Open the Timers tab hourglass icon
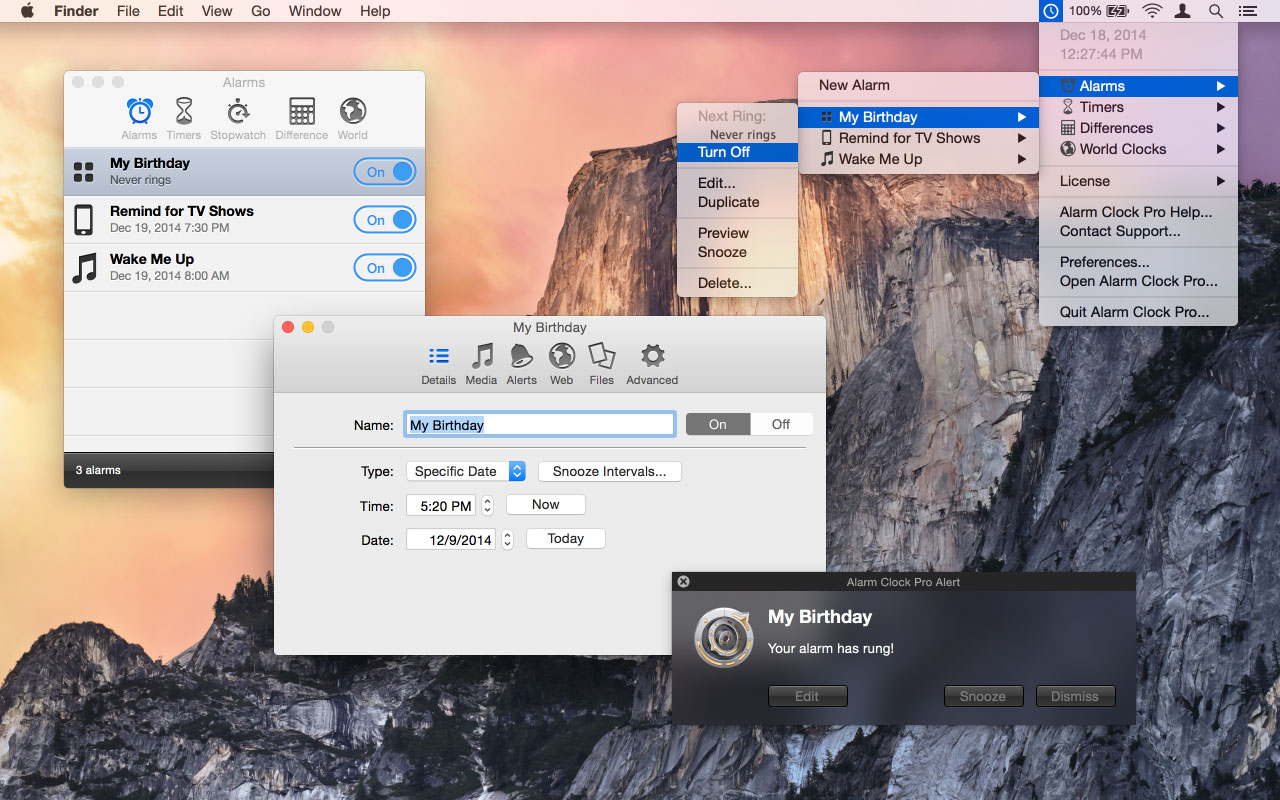 tap(184, 111)
